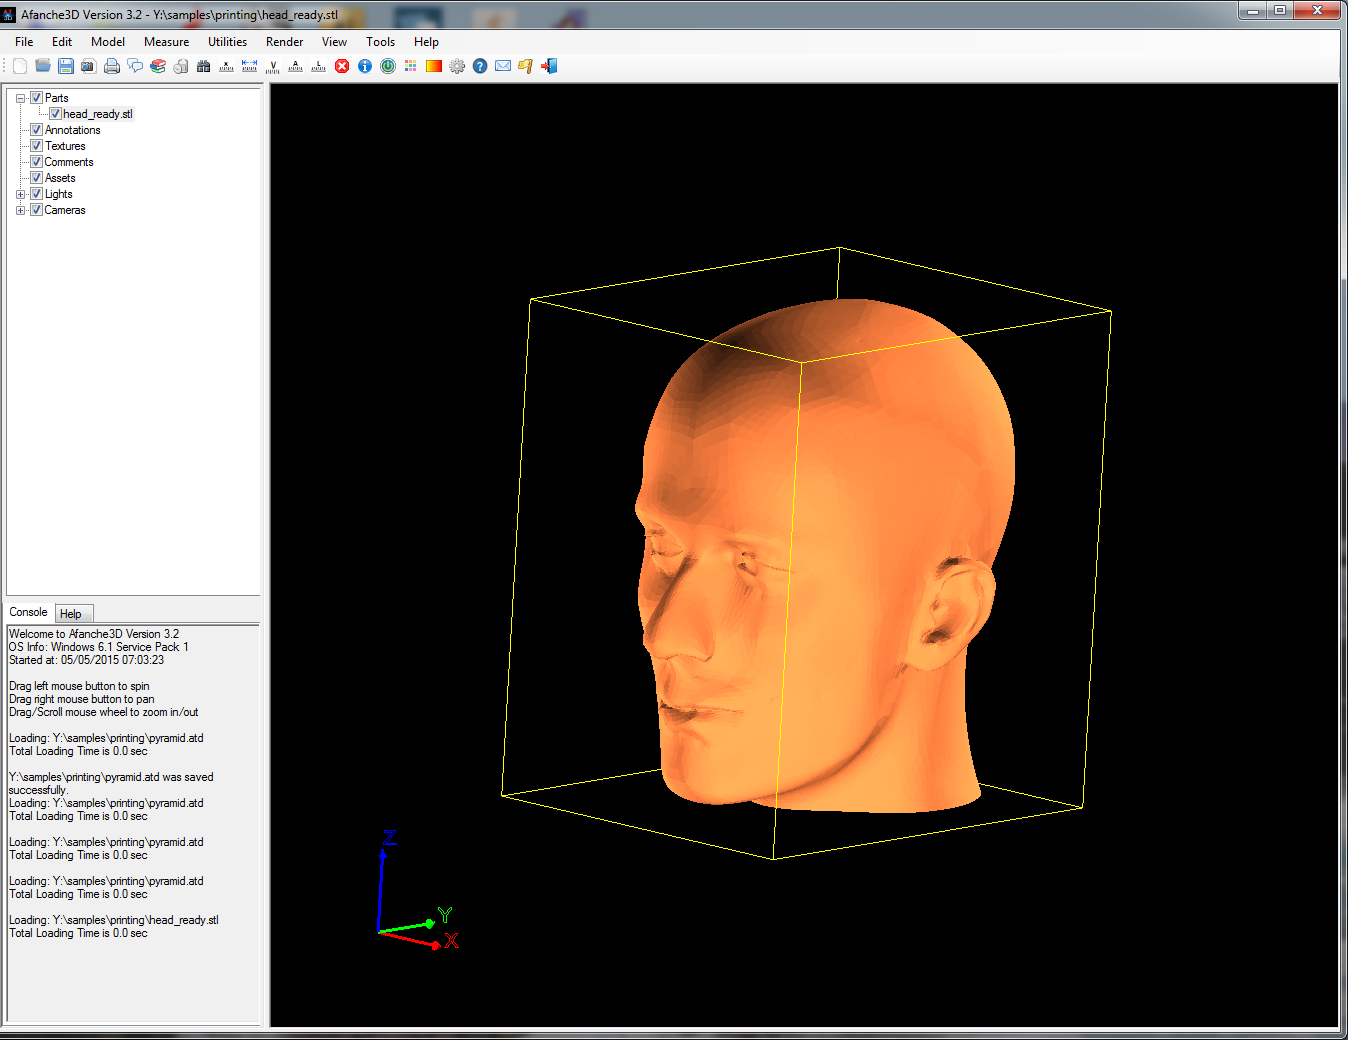Uncheck the head_ready.stl part checkbox

click(55, 114)
